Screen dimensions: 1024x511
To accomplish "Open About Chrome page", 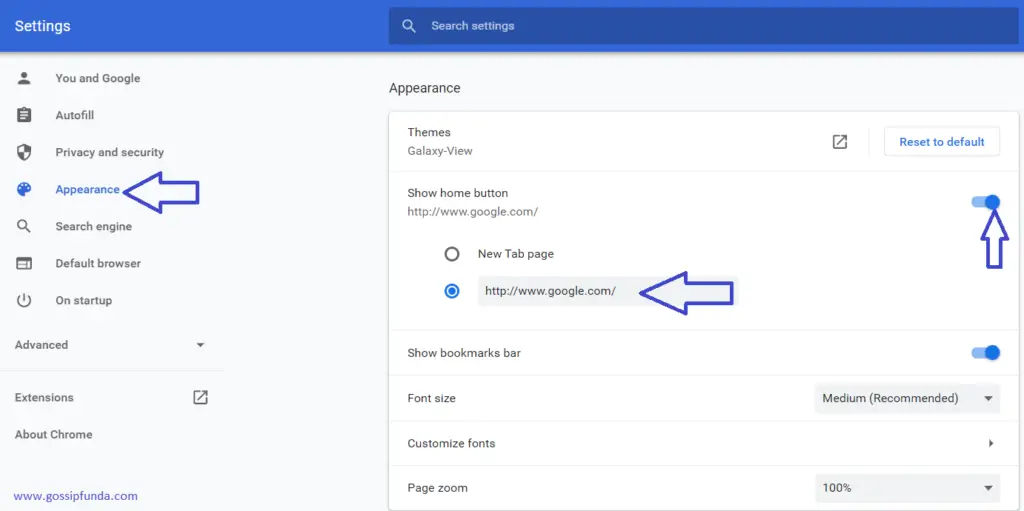I will point(54,435).
